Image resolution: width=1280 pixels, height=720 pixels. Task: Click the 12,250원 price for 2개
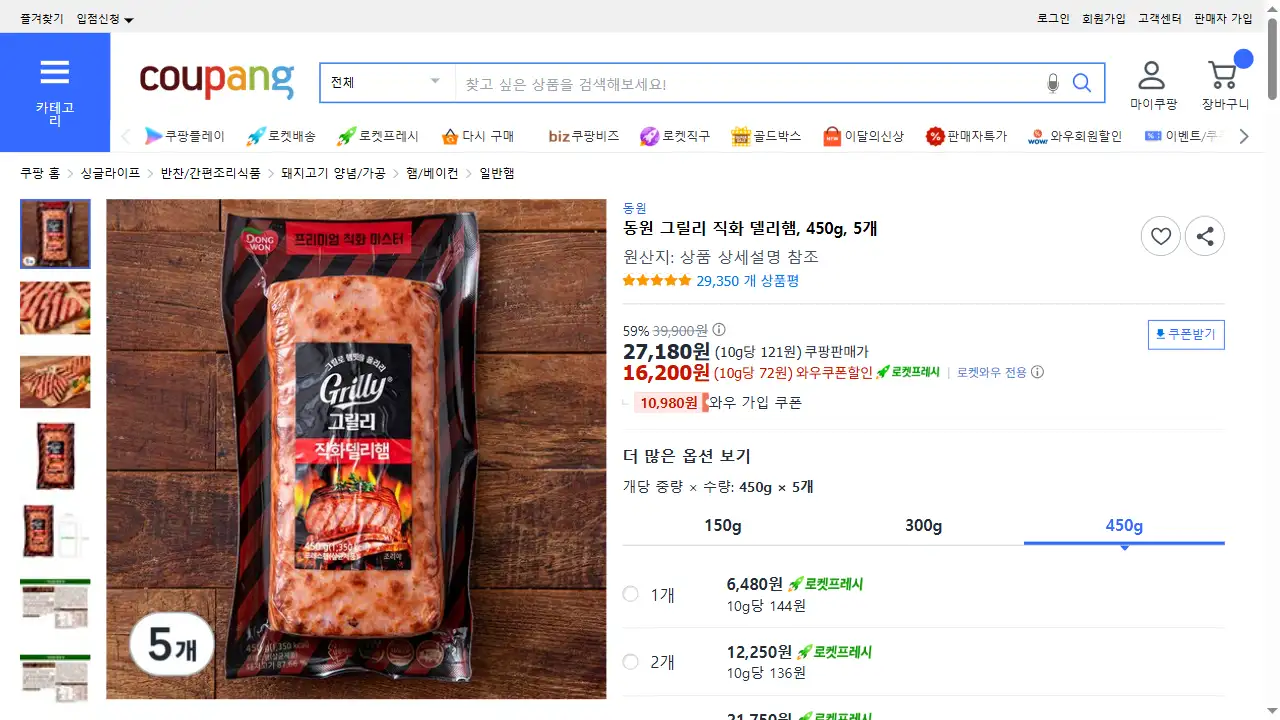click(x=759, y=651)
